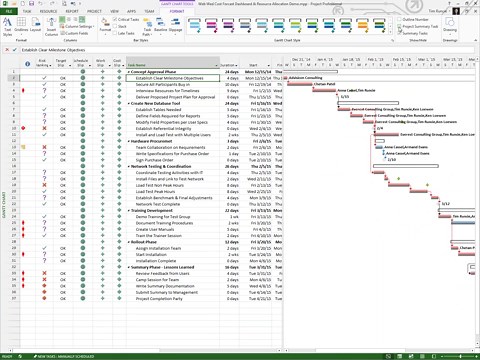Toggle Project Summary Task checkbox

pos(399,26)
